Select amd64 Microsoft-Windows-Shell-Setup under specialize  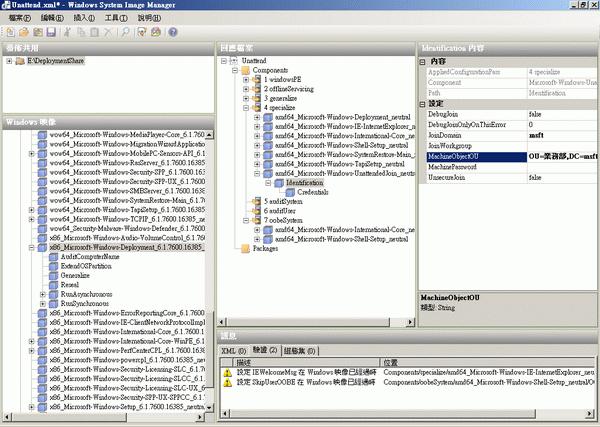coord(341,145)
